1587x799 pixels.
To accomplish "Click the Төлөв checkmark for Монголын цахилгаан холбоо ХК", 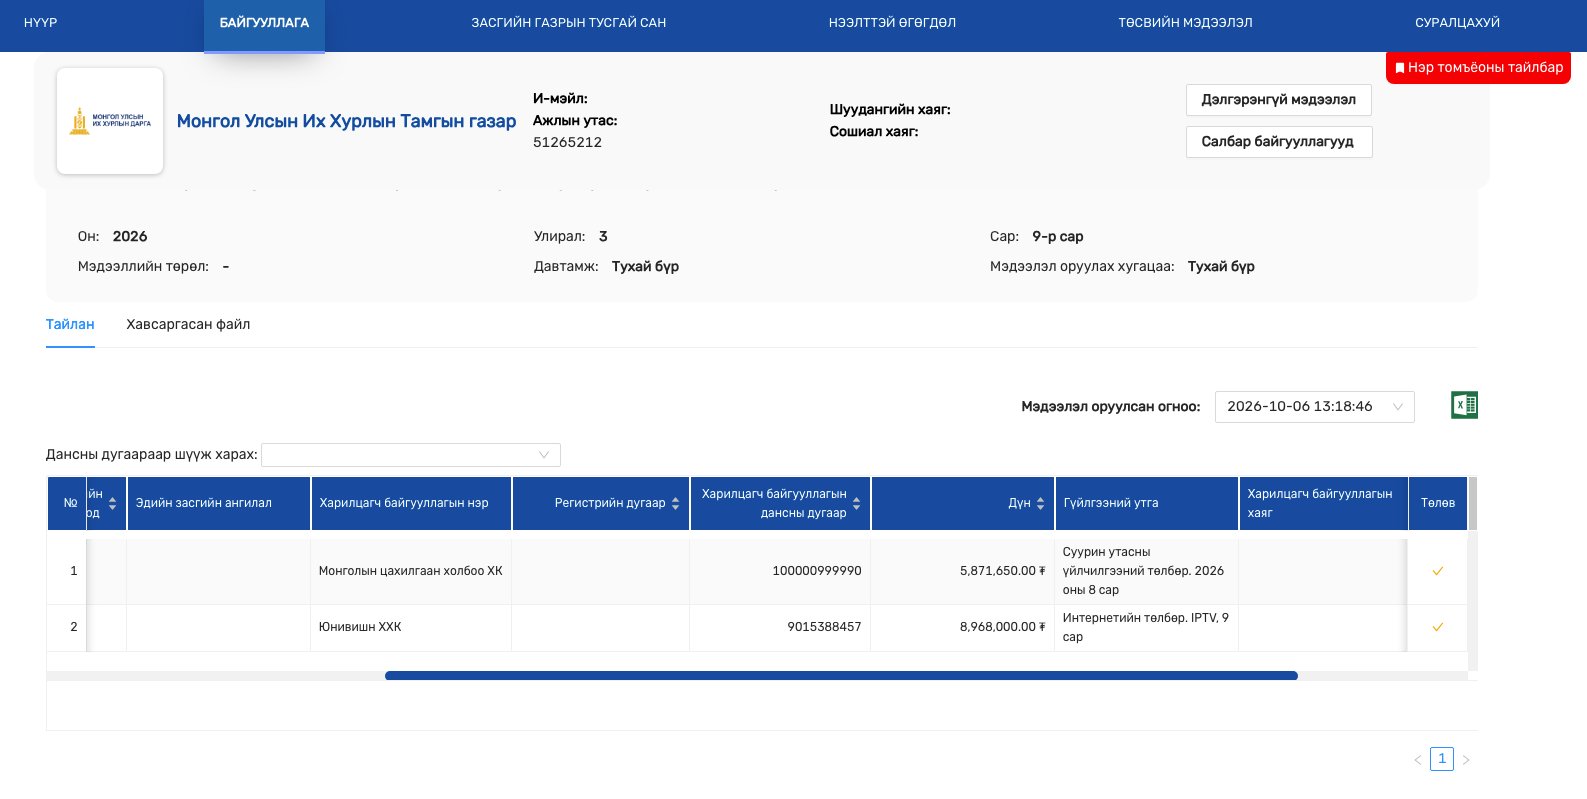I will (1437, 571).
